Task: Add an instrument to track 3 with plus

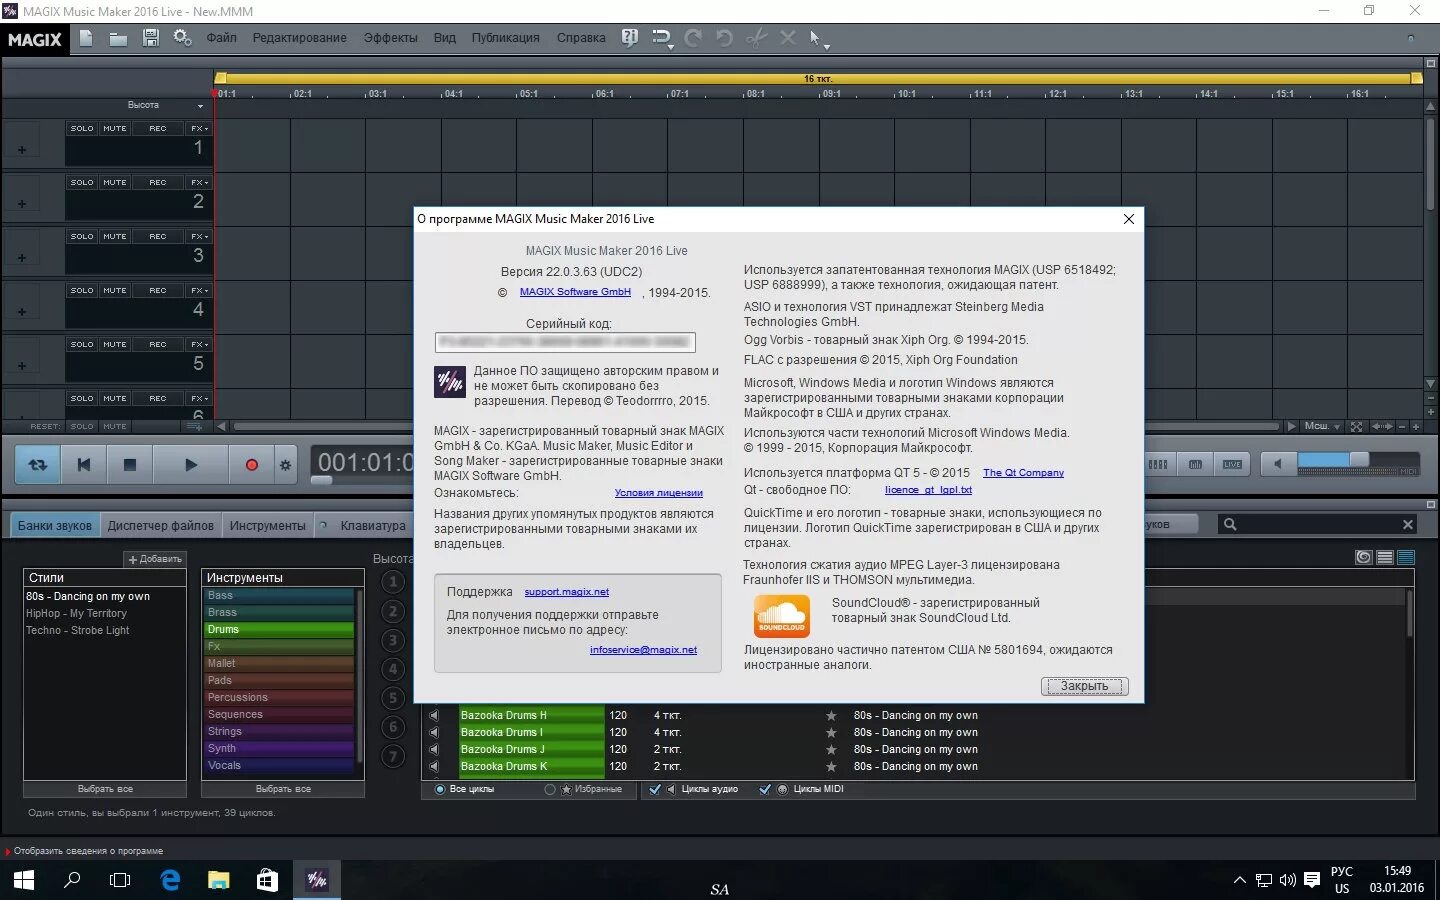Action: pyautogui.click(x=22, y=257)
